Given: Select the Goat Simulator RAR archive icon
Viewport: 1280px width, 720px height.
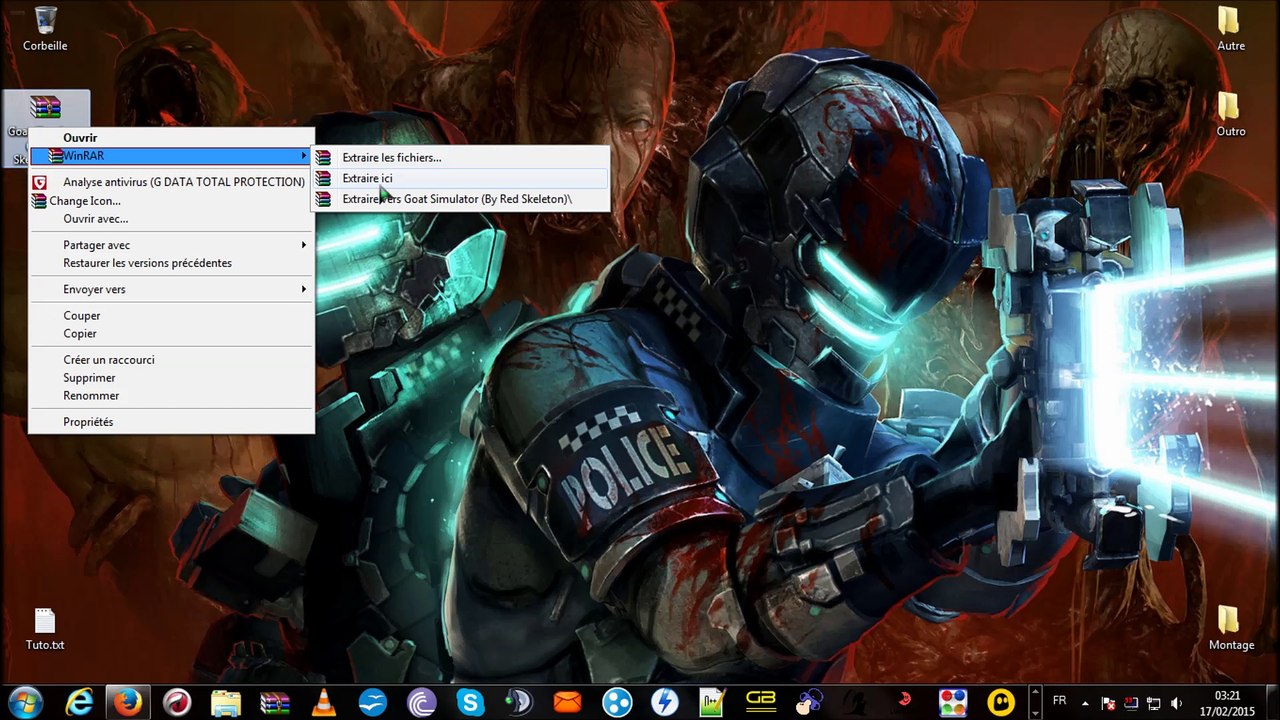Looking at the screenshot, I should tap(45, 108).
